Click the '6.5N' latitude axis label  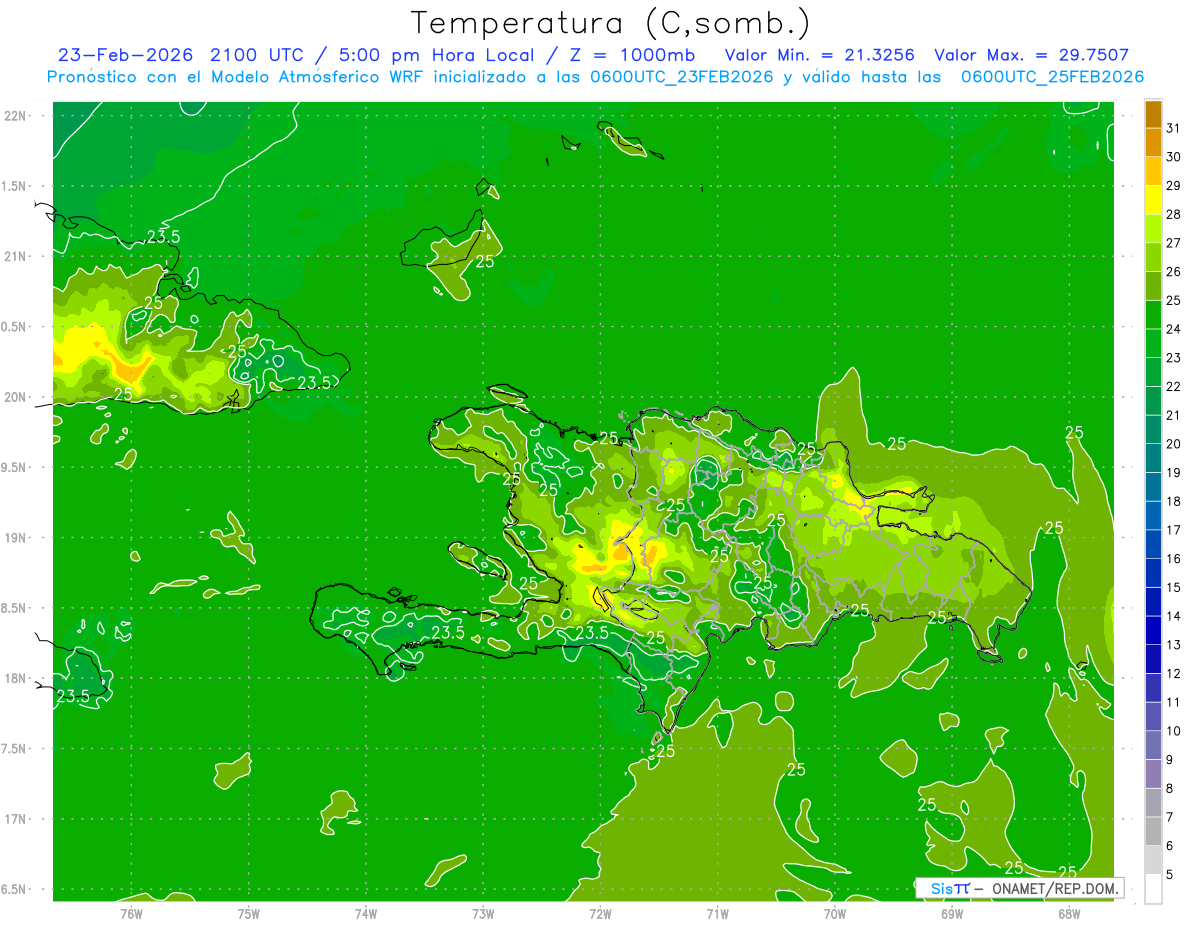point(14,889)
